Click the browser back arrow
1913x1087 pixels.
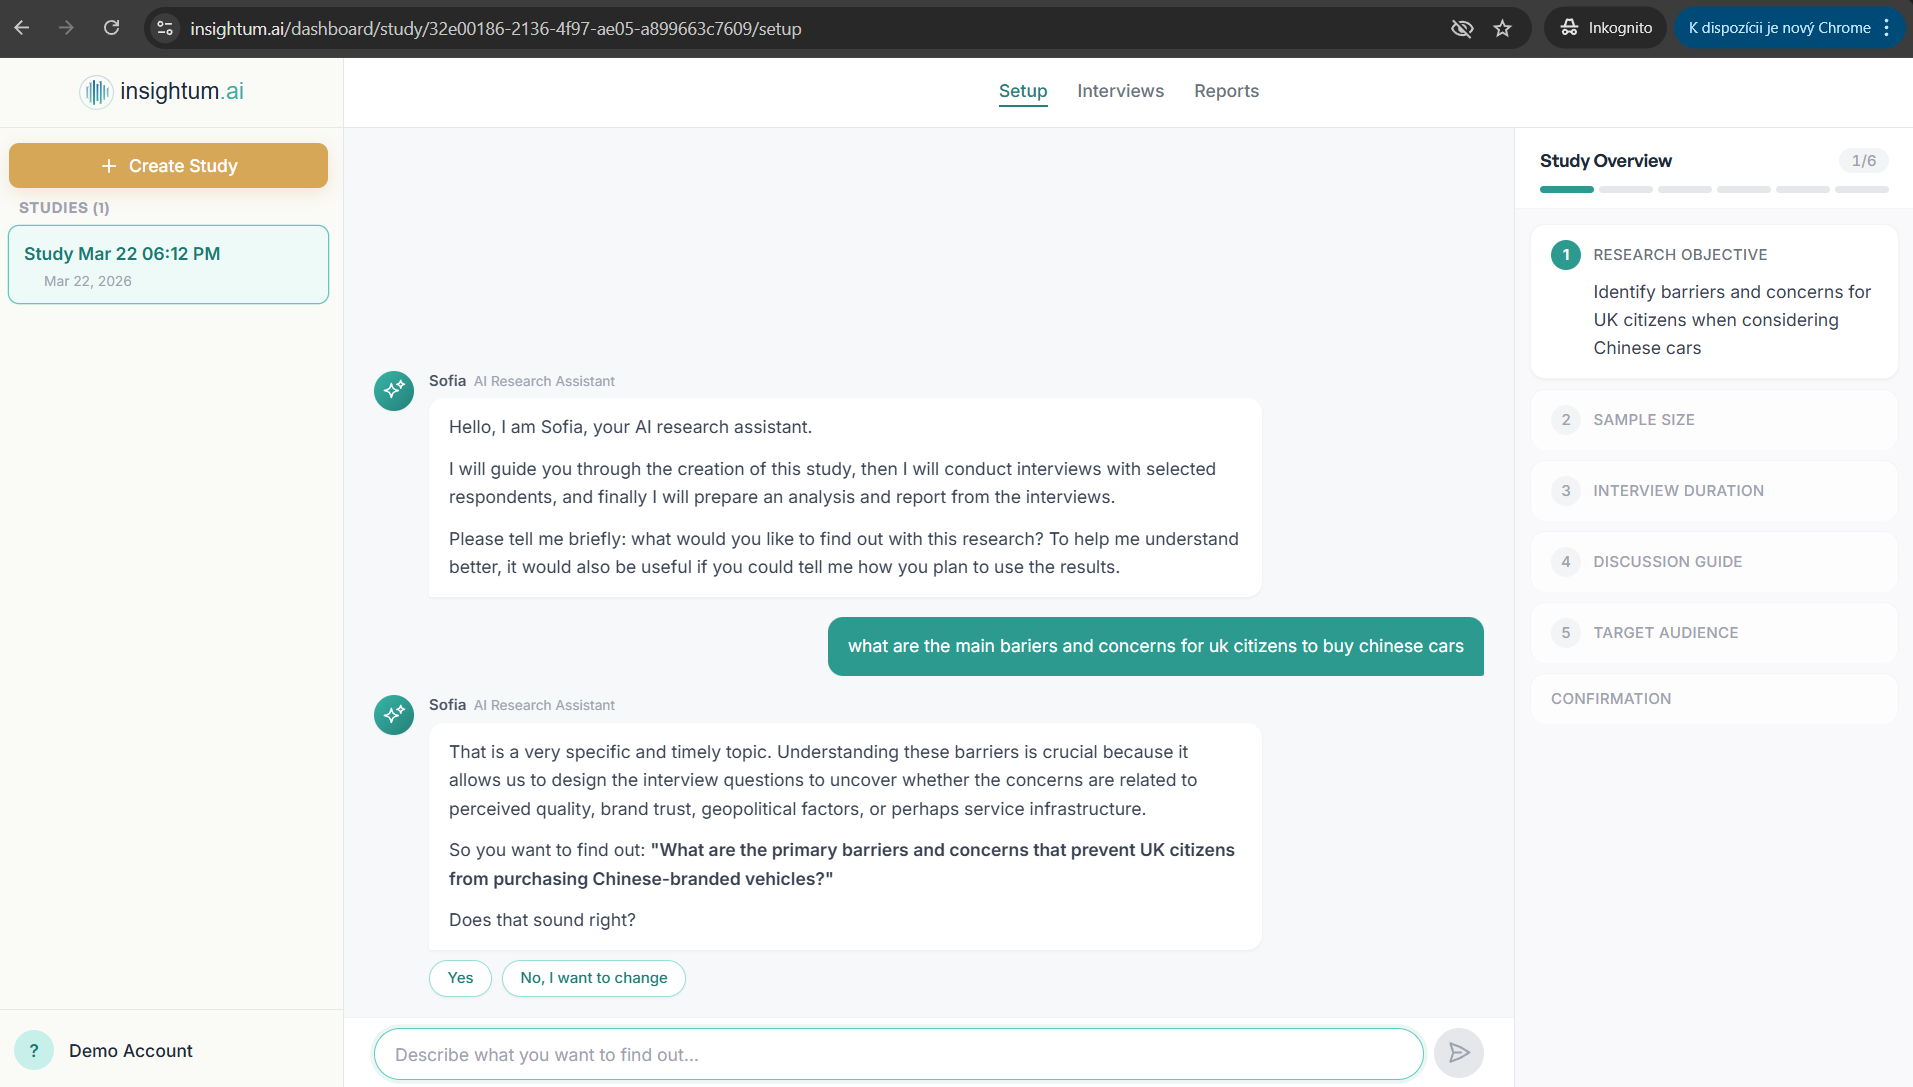click(x=22, y=28)
